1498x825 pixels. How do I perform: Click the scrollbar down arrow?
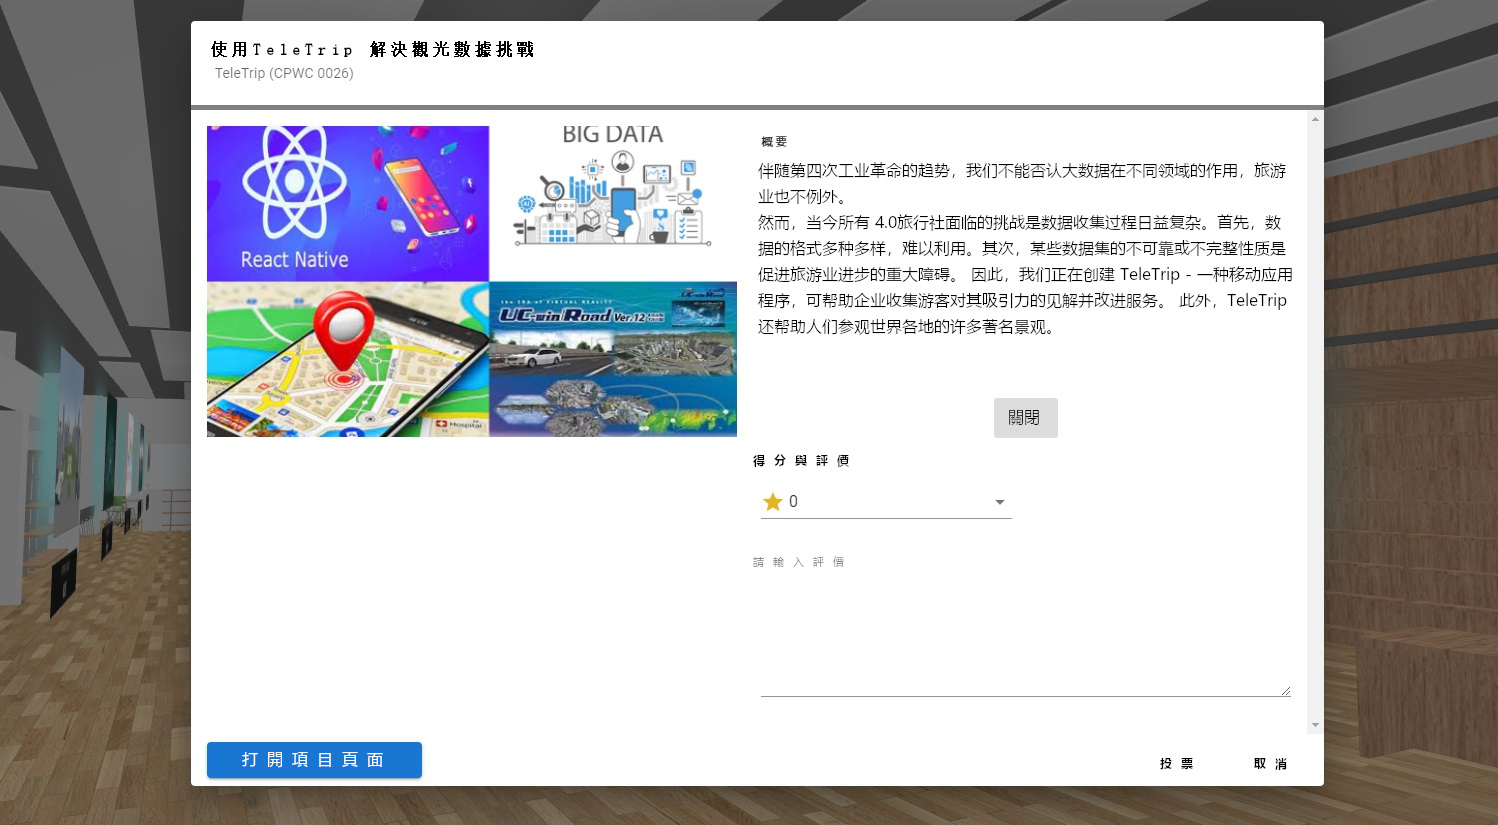[1315, 725]
